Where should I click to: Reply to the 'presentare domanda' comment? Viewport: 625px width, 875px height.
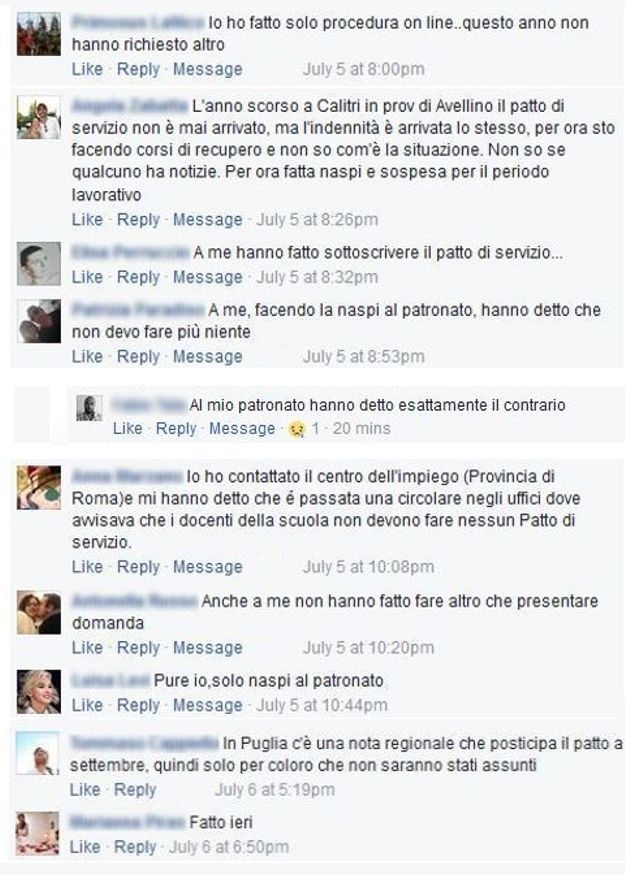138,648
